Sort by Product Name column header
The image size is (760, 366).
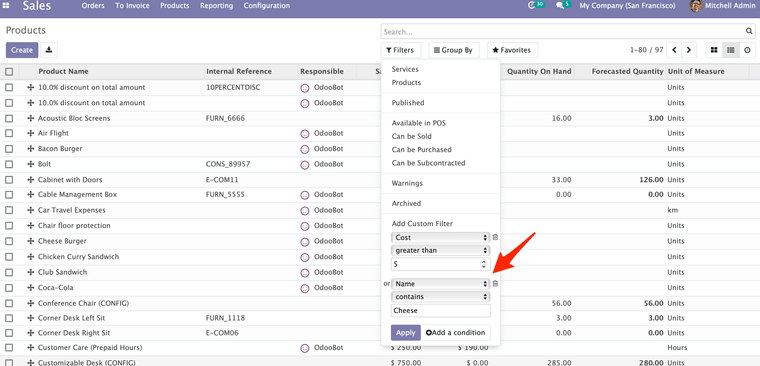[x=63, y=71]
